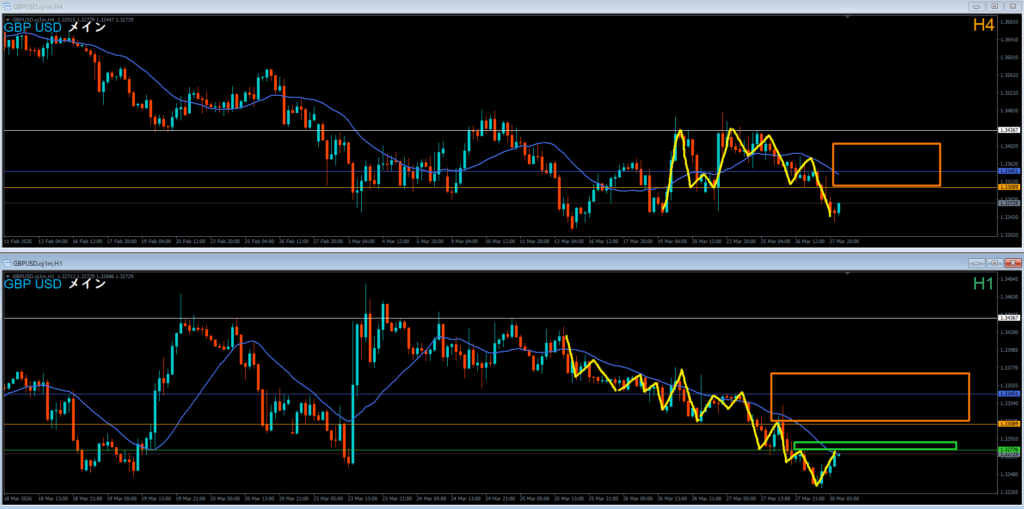Click the GBP USD メイン label in the H1 chart
1024x509 pixels.
click(54, 284)
